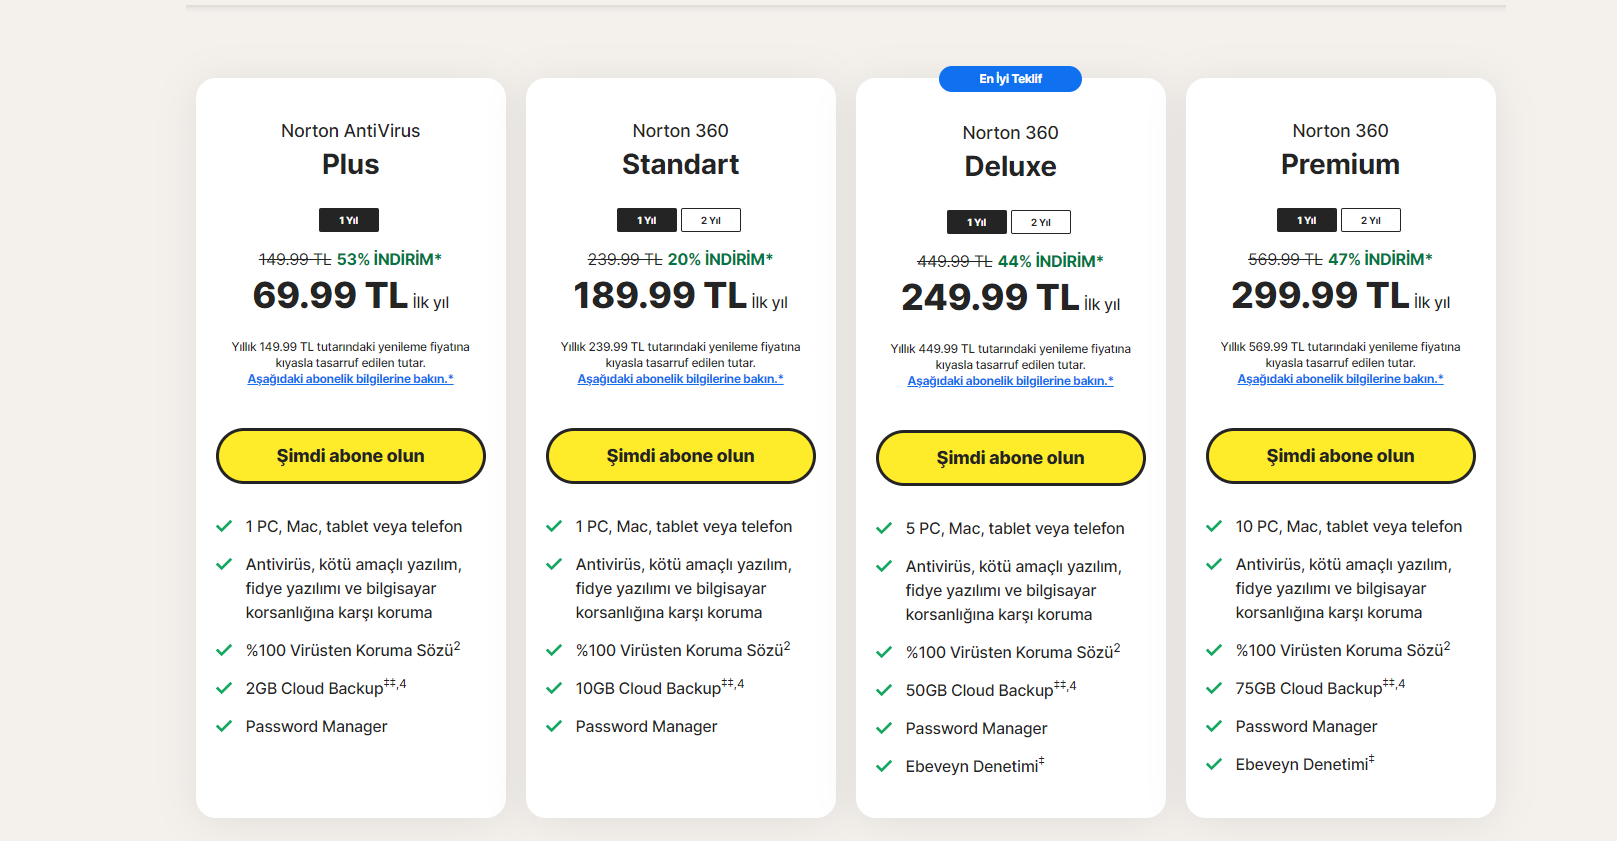
Task: Subscribe to the Norton 360 Standart plan
Action: [680, 456]
